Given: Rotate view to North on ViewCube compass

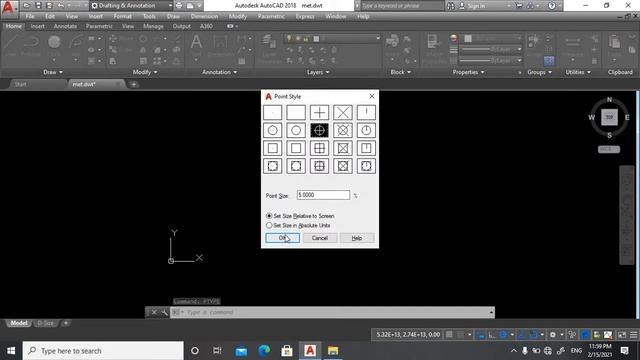Looking at the screenshot, I should 609,100.
